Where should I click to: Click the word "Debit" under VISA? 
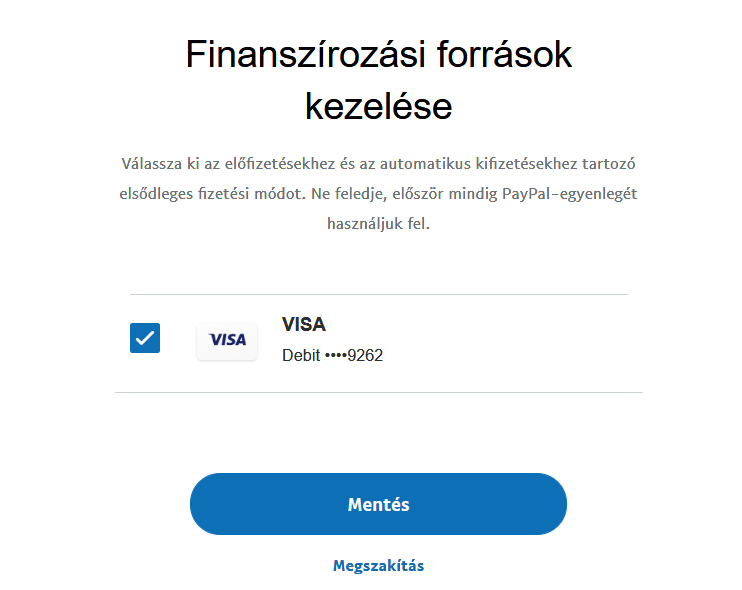click(301, 355)
